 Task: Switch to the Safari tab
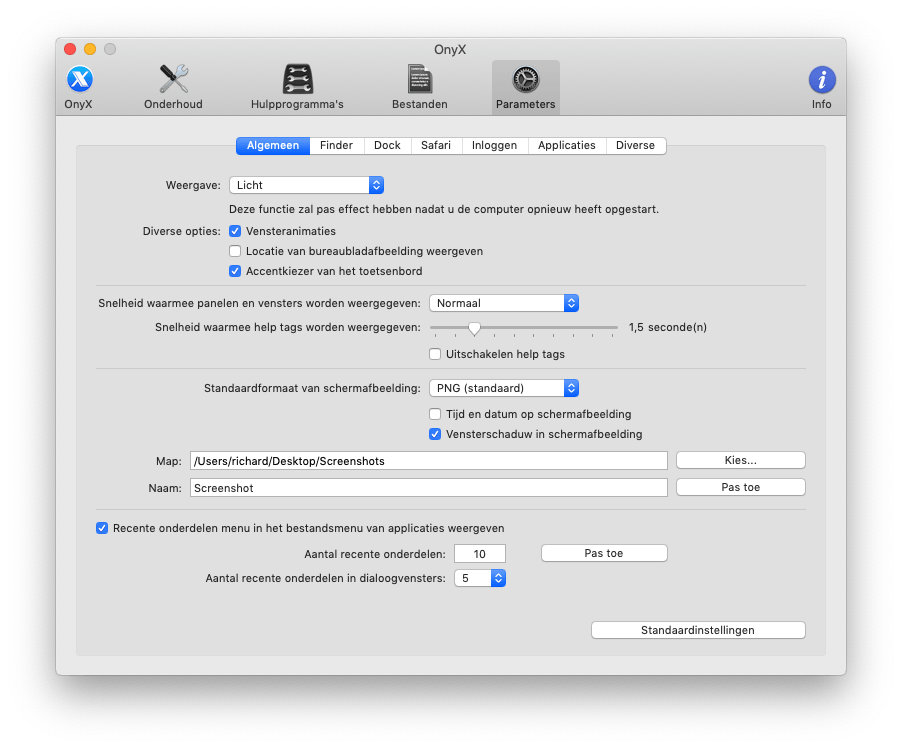[x=435, y=146]
